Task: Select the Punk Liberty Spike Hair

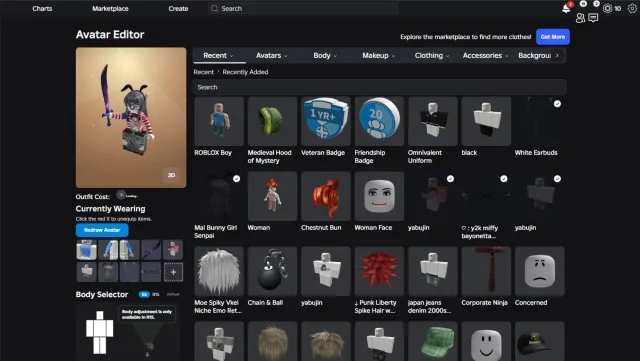Action: click(379, 271)
